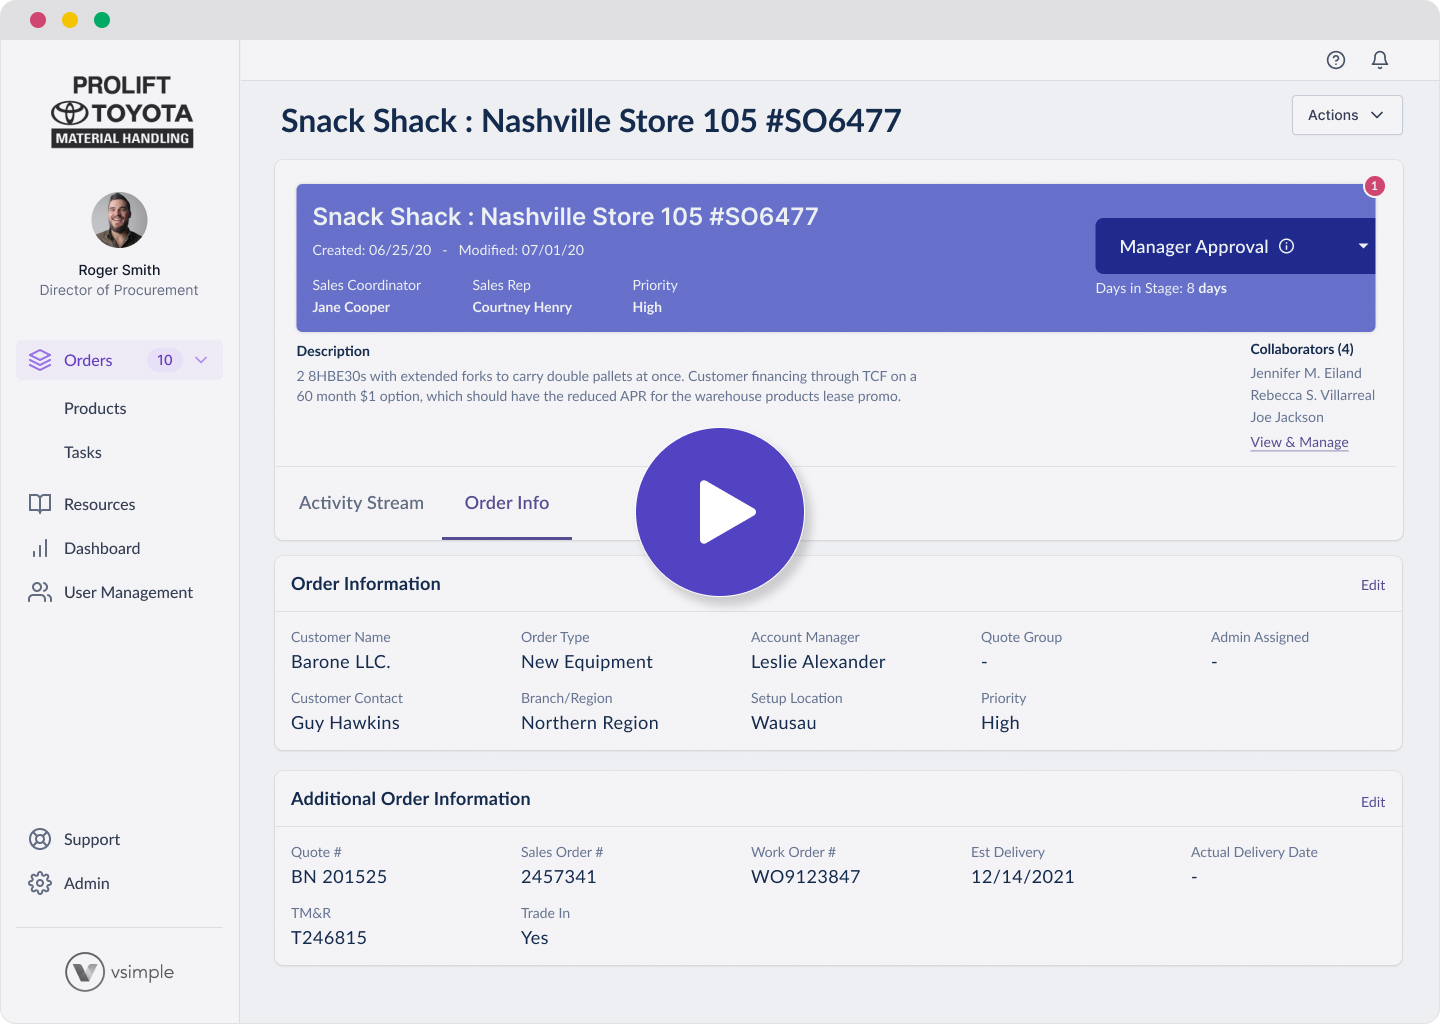The image size is (1440, 1024).
Task: Click the help question mark icon
Action: [x=1336, y=60]
